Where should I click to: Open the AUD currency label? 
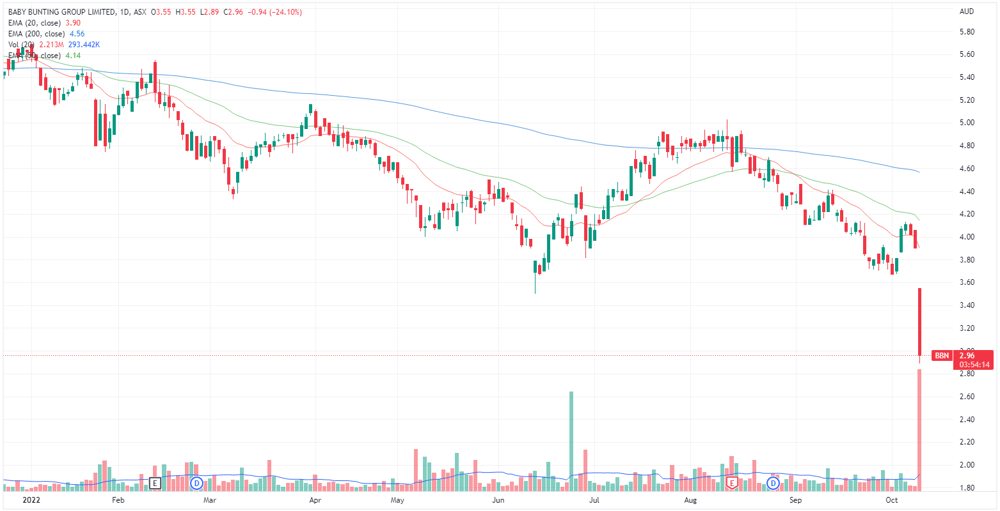click(967, 12)
